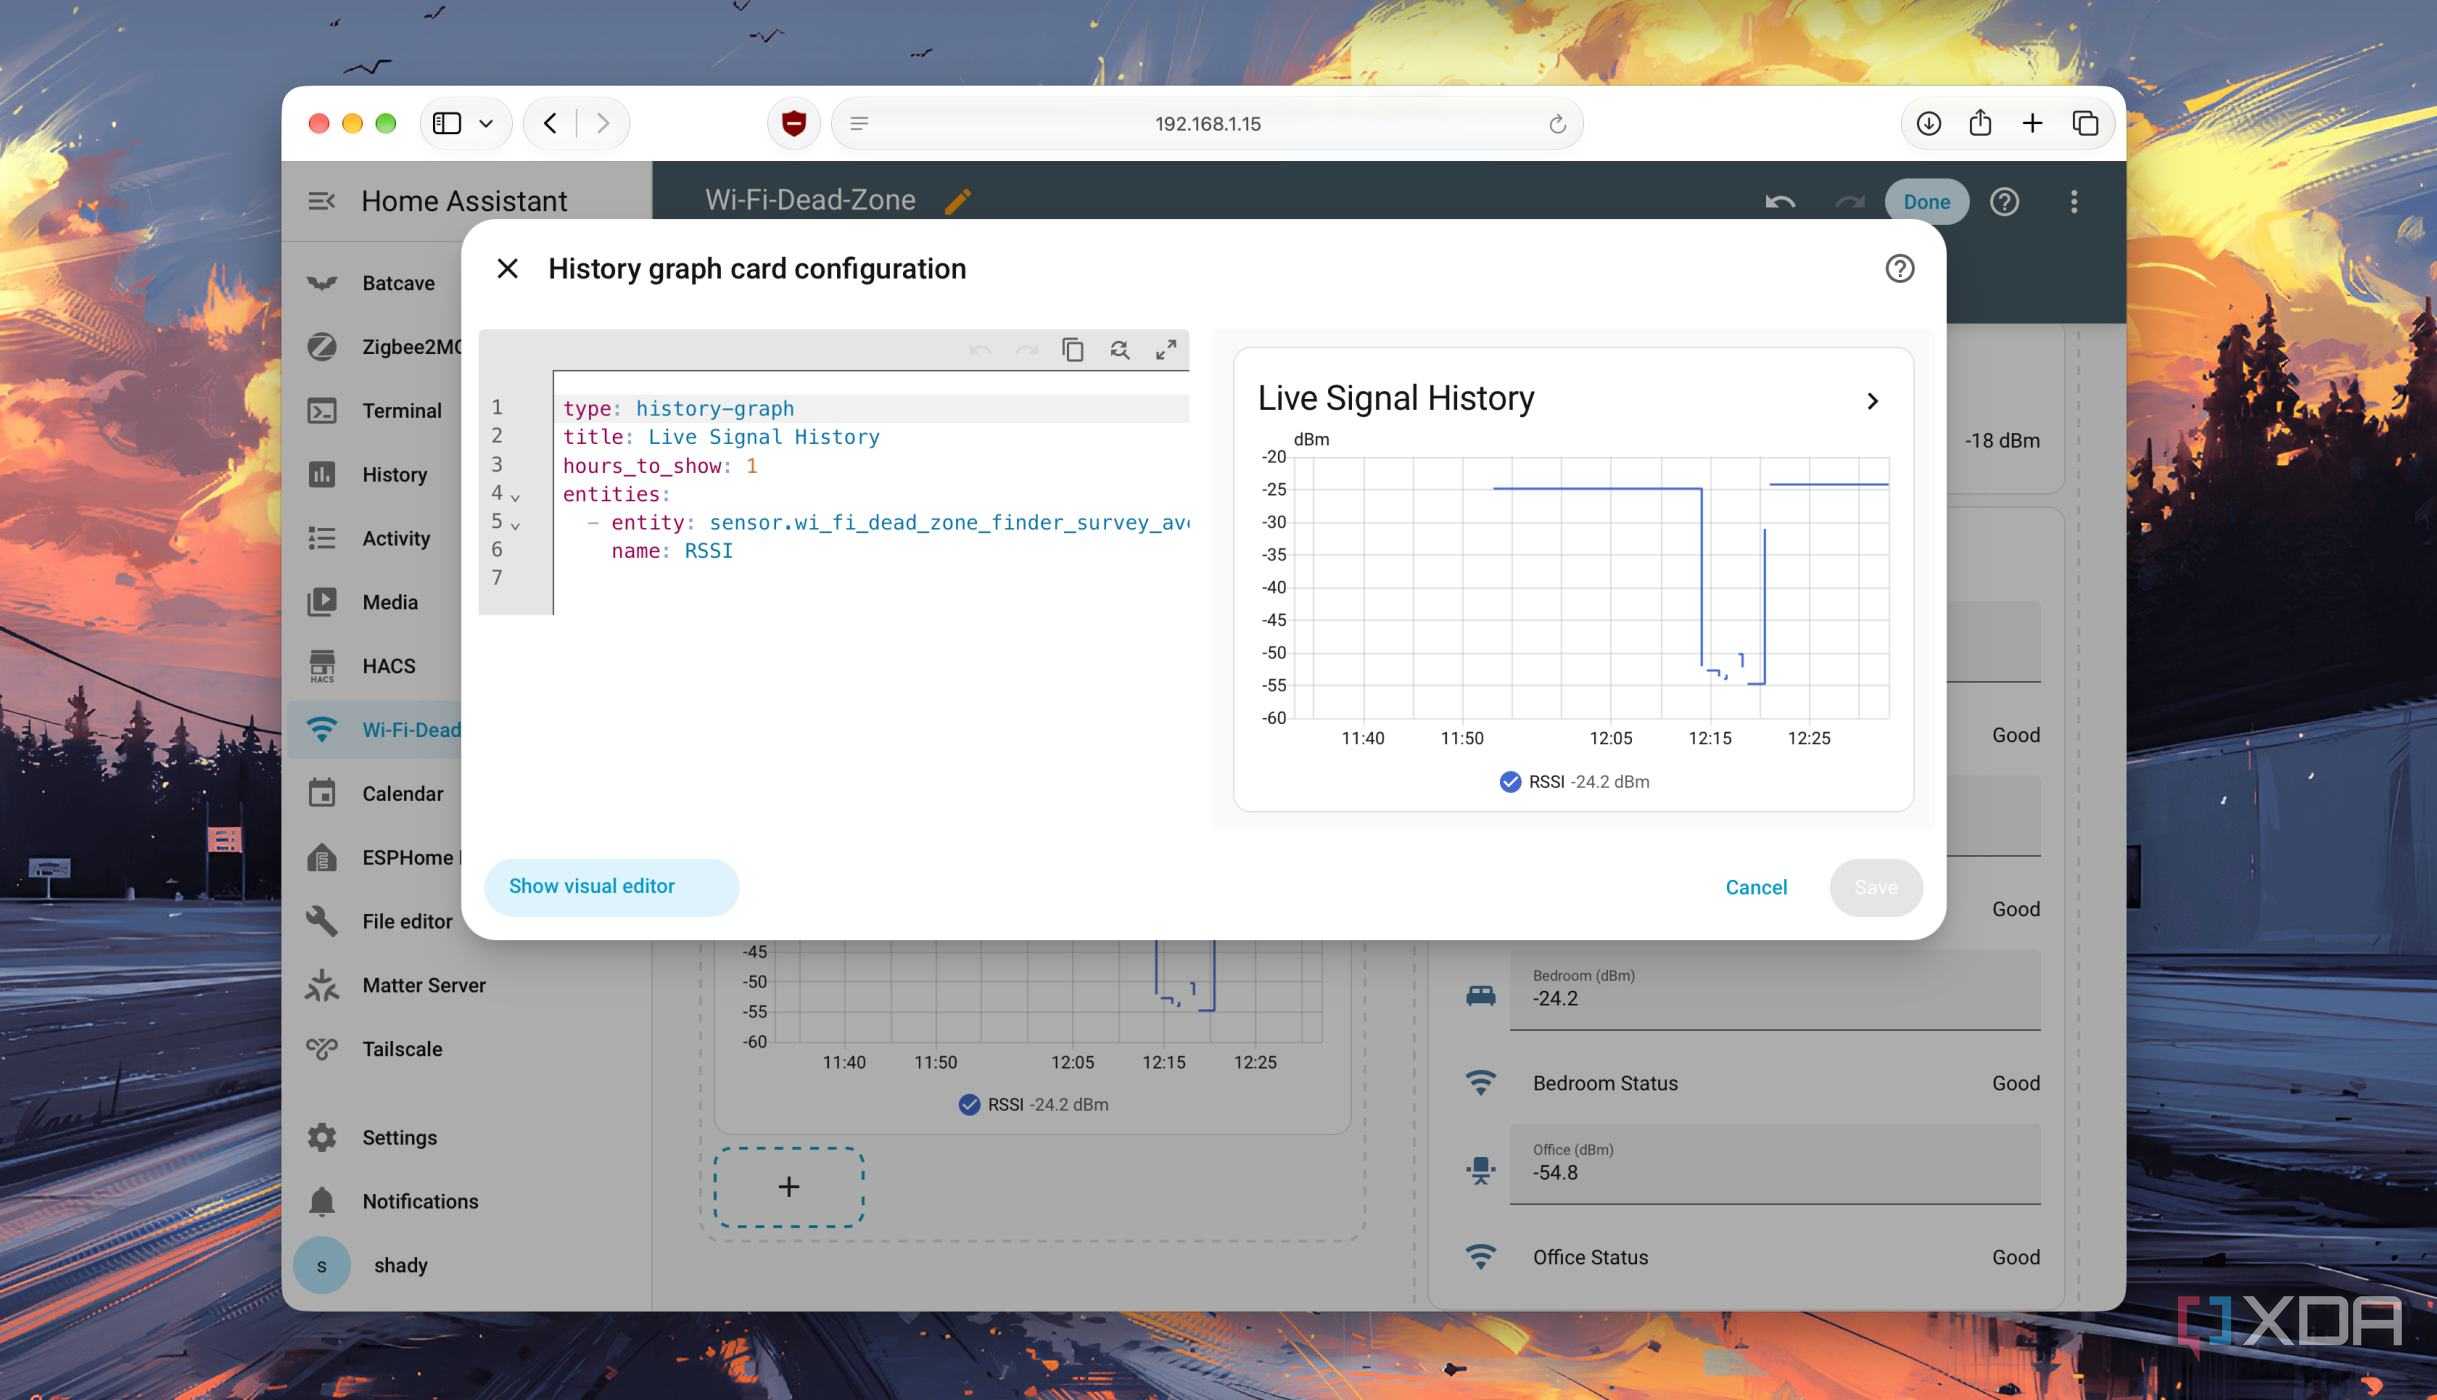Collapse the Home Assistant sidebar
Image resolution: width=2437 pixels, height=1400 pixels.
point(321,201)
